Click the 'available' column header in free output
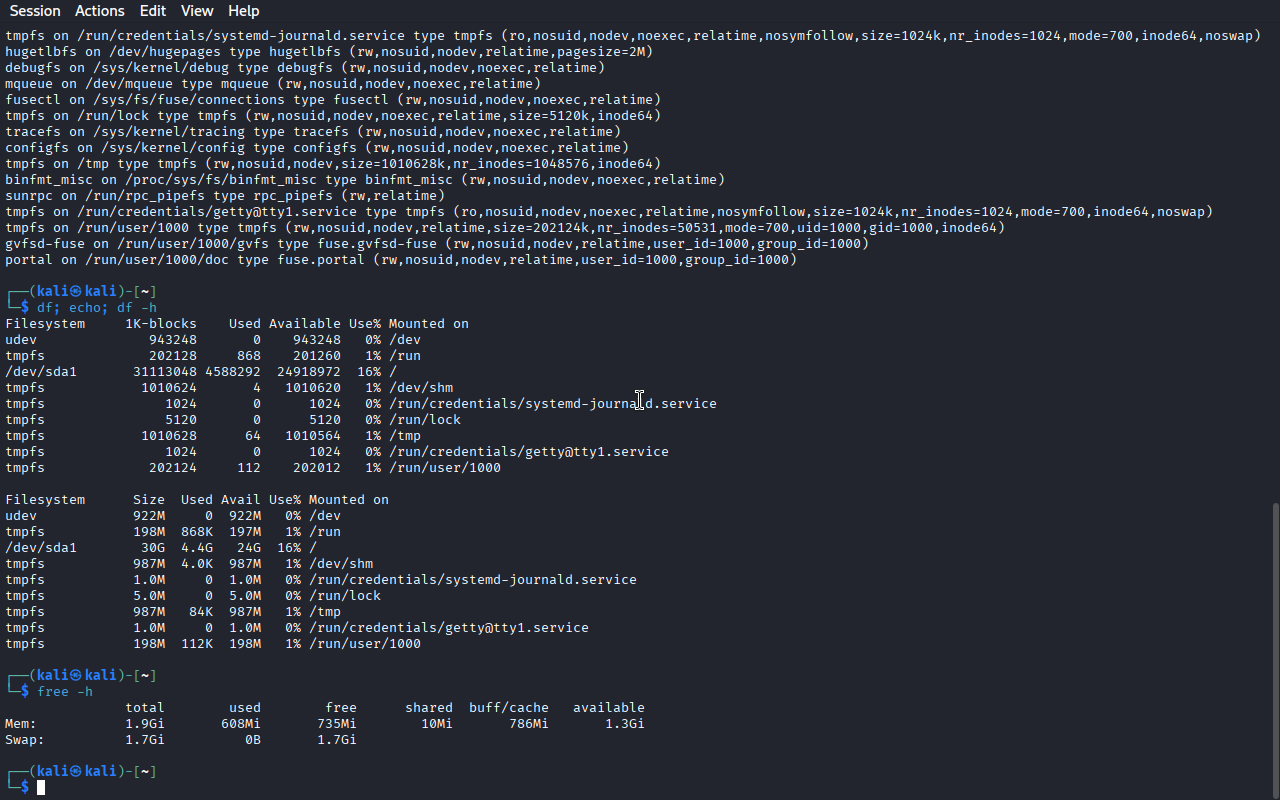The width and height of the screenshot is (1280, 800). click(x=609, y=708)
